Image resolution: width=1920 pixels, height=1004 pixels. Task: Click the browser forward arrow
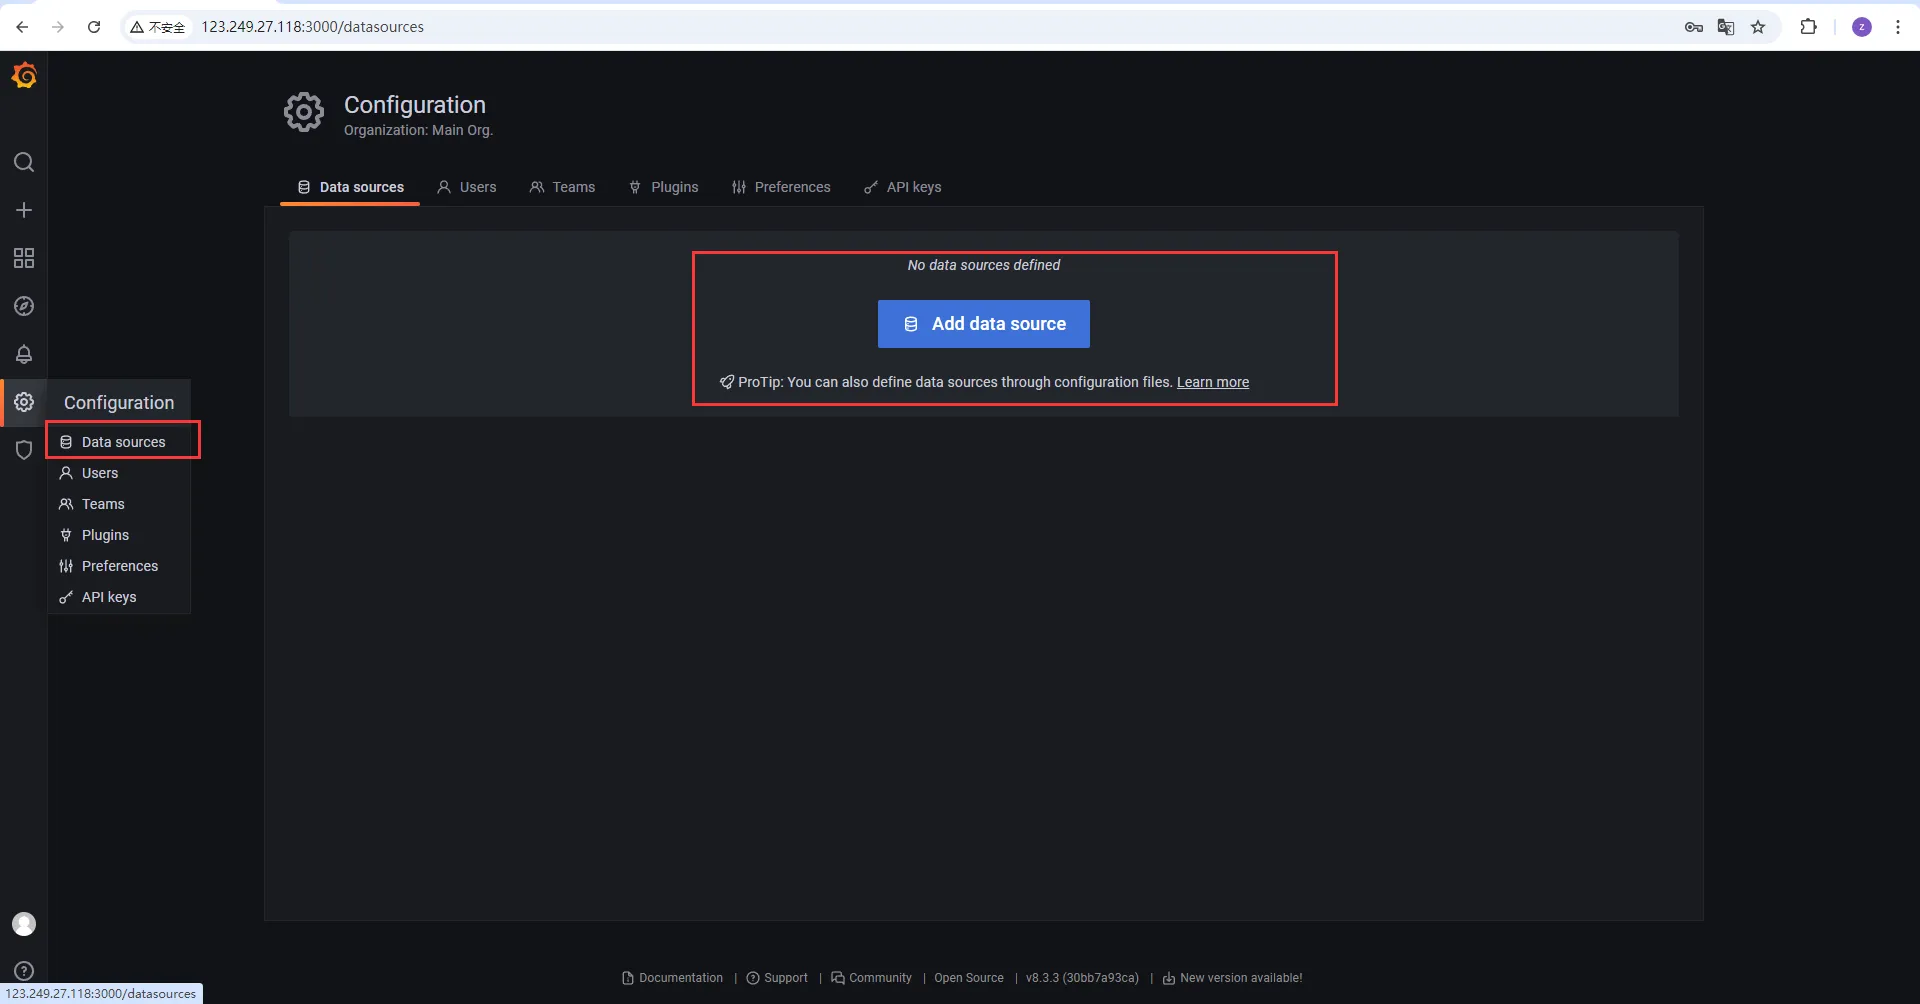(x=58, y=27)
